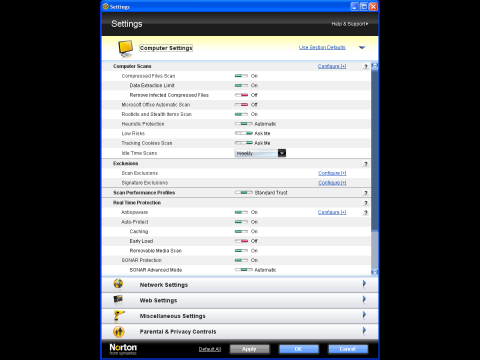Adjust SONAR Advanced Mode slider
The height and width of the screenshot is (360, 480).
(x=244, y=270)
